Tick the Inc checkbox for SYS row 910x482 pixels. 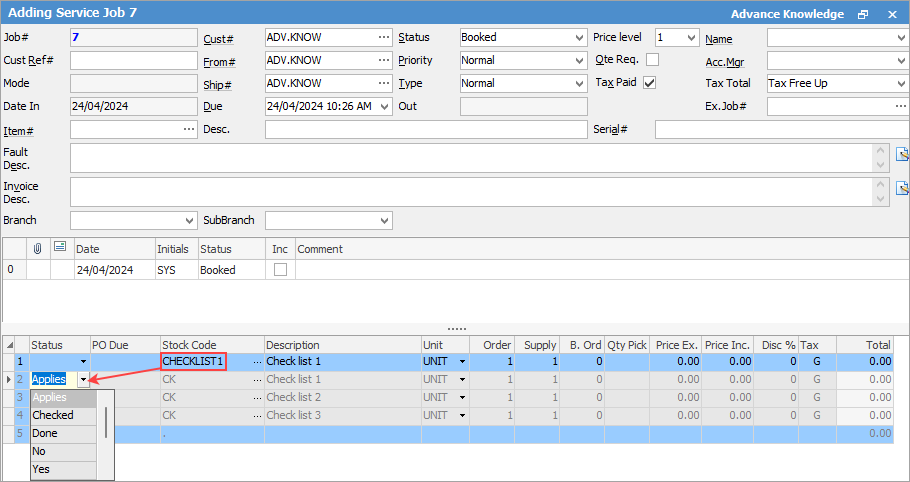[281, 270]
